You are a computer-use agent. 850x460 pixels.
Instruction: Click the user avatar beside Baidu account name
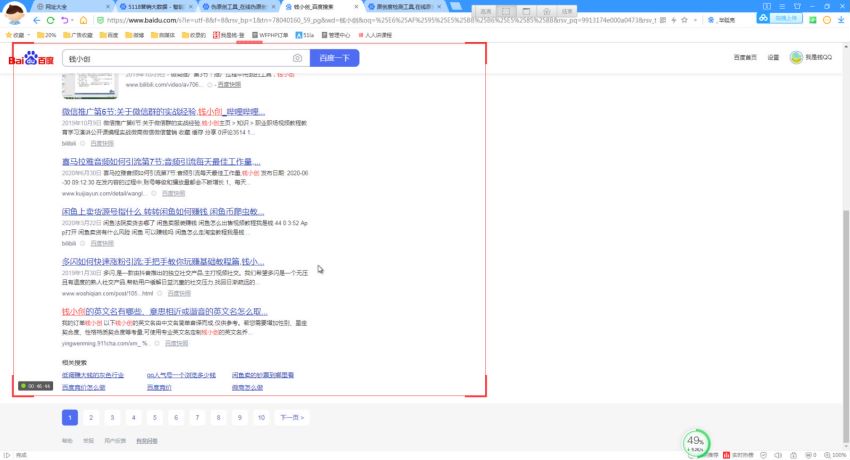[x=796, y=57]
